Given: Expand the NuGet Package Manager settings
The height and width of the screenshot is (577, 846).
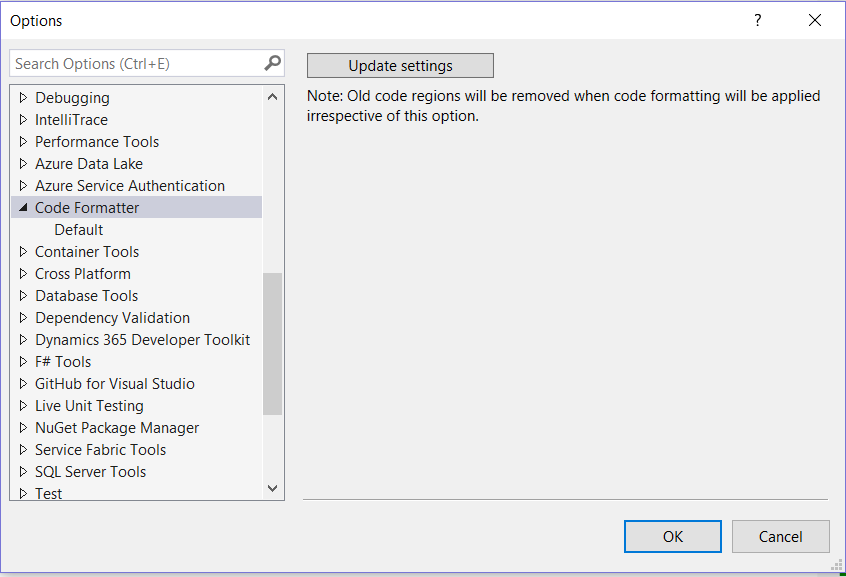Looking at the screenshot, I should coord(22,427).
